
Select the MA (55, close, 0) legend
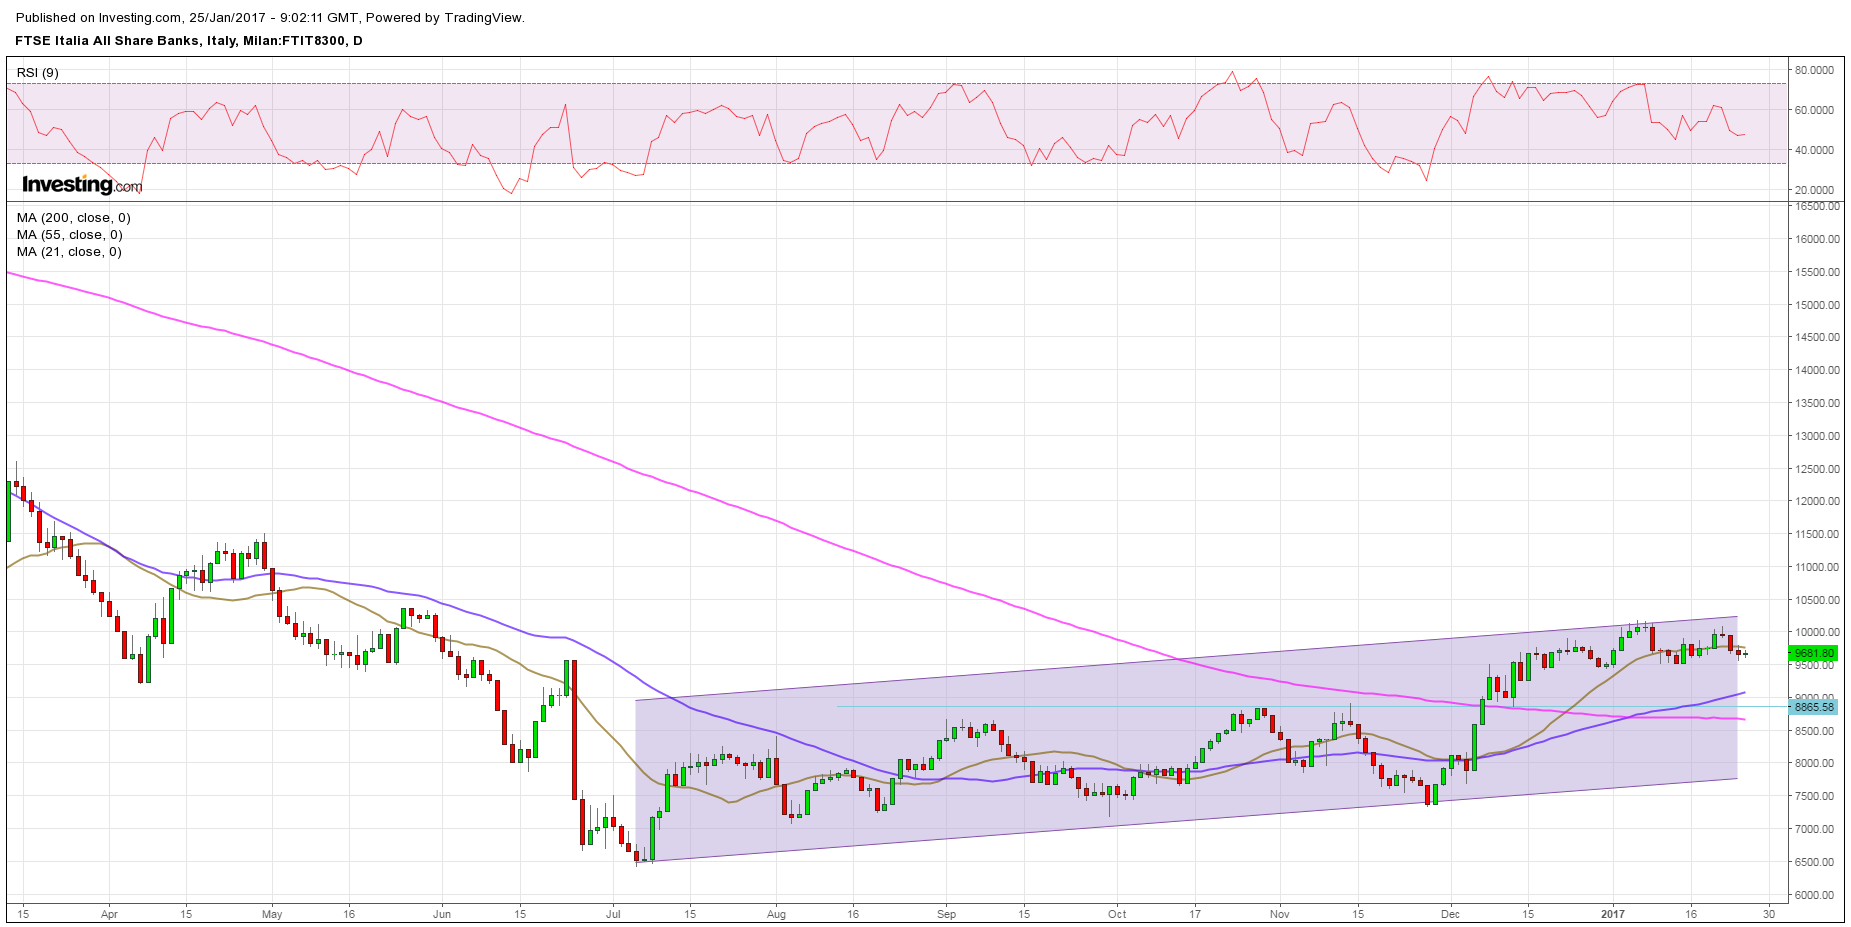coord(70,235)
